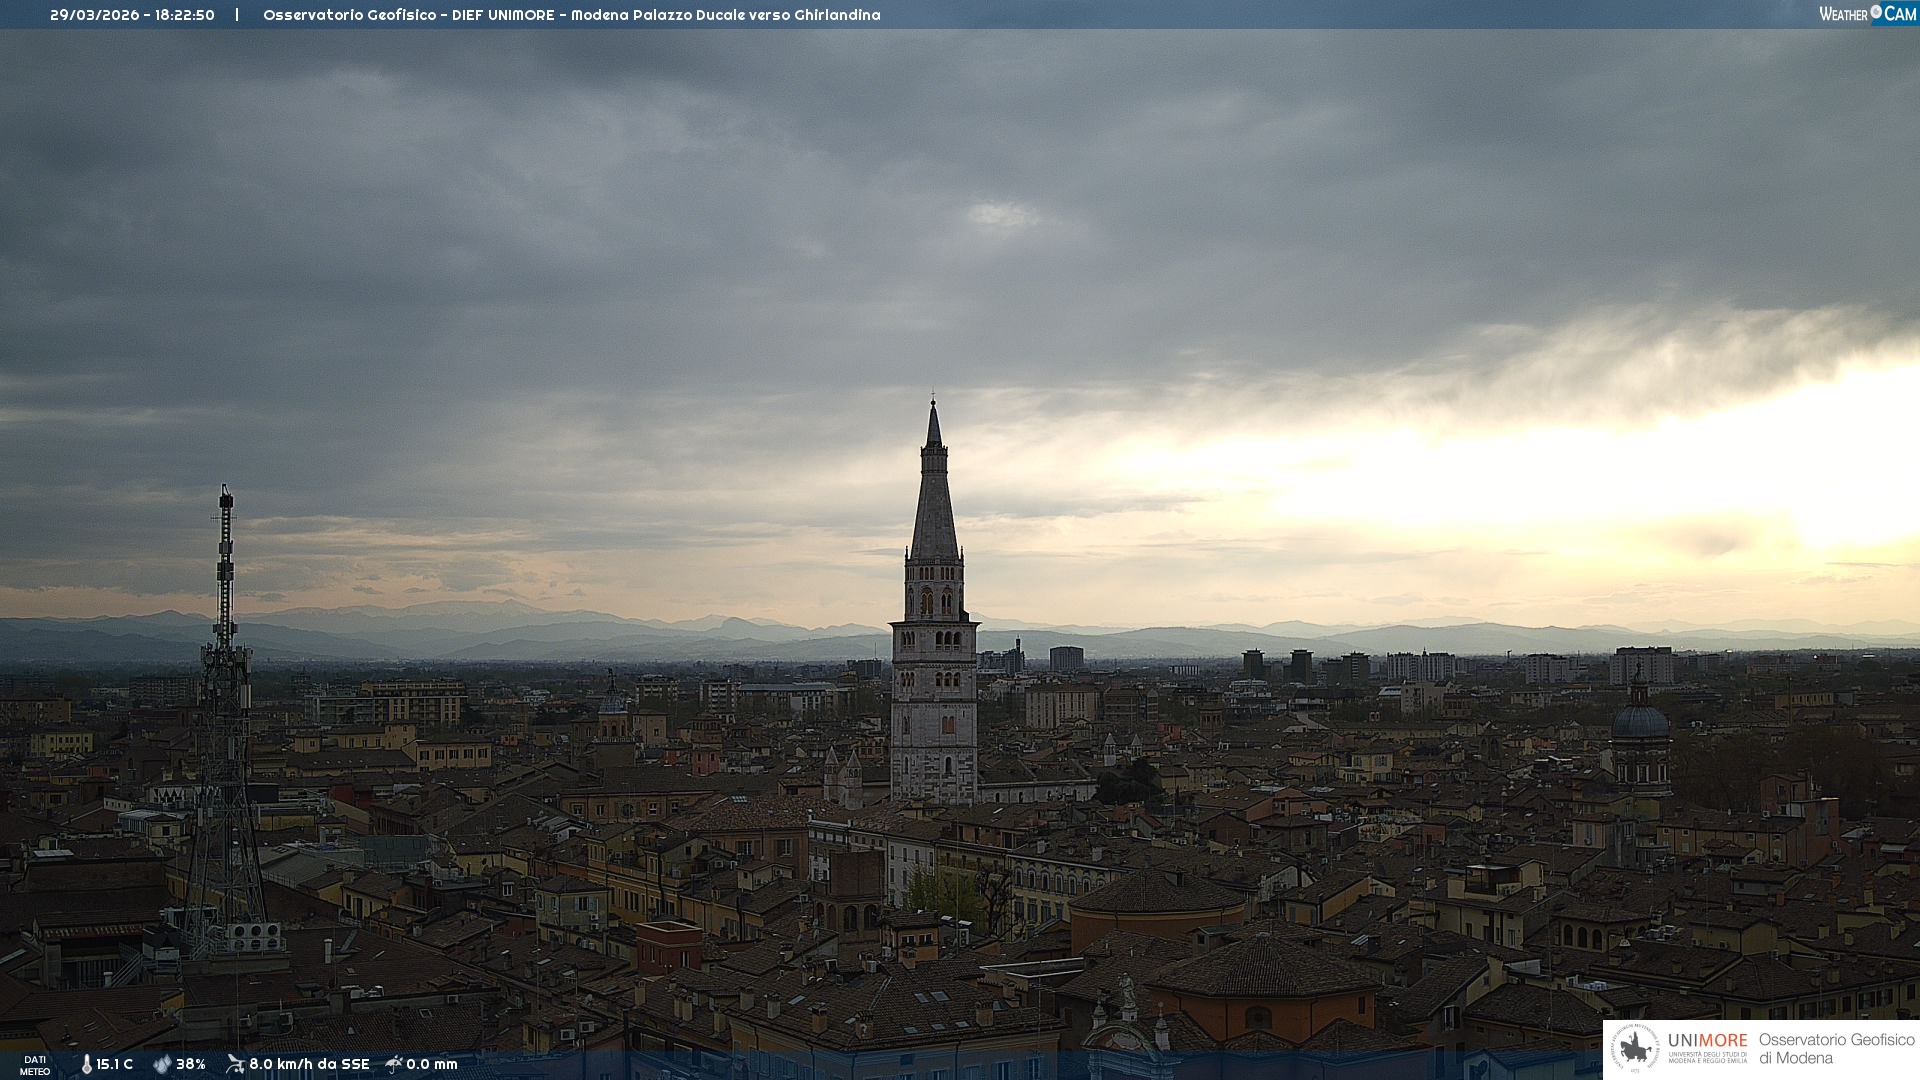Click the 18:22:50 time stamp
This screenshot has height=1080, width=1920.
coord(185,15)
